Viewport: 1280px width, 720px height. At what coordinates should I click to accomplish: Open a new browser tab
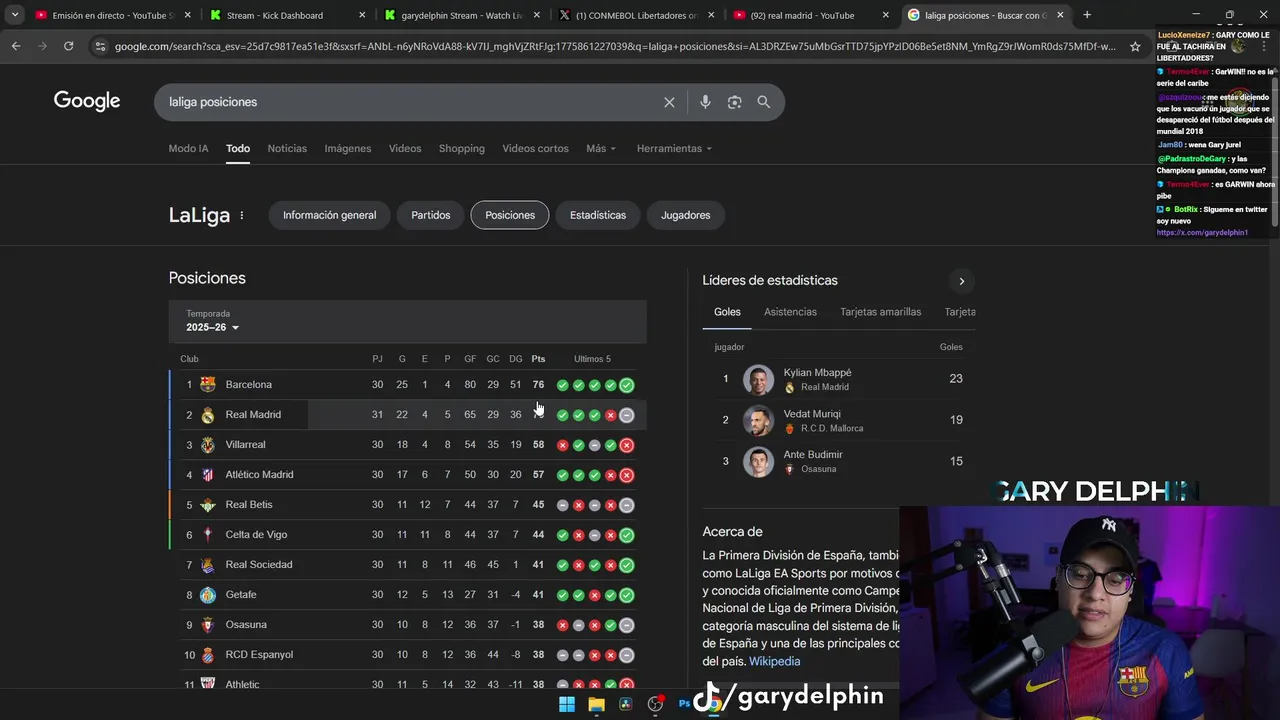1087,15
